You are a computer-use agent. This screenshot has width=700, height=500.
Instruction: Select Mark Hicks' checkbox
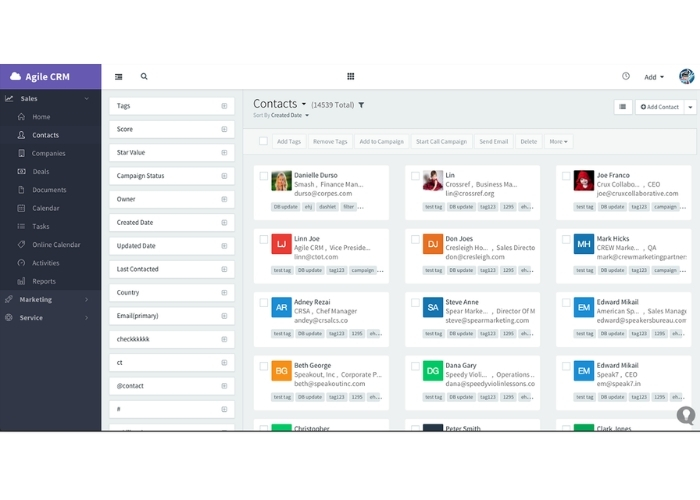566,239
